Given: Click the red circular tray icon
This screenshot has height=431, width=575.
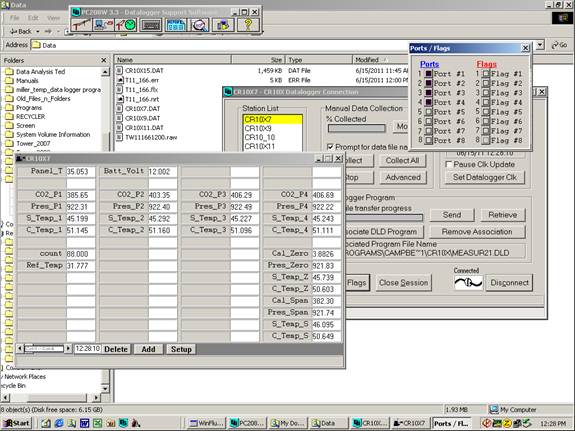Looking at the screenshot, I should point(486,423).
